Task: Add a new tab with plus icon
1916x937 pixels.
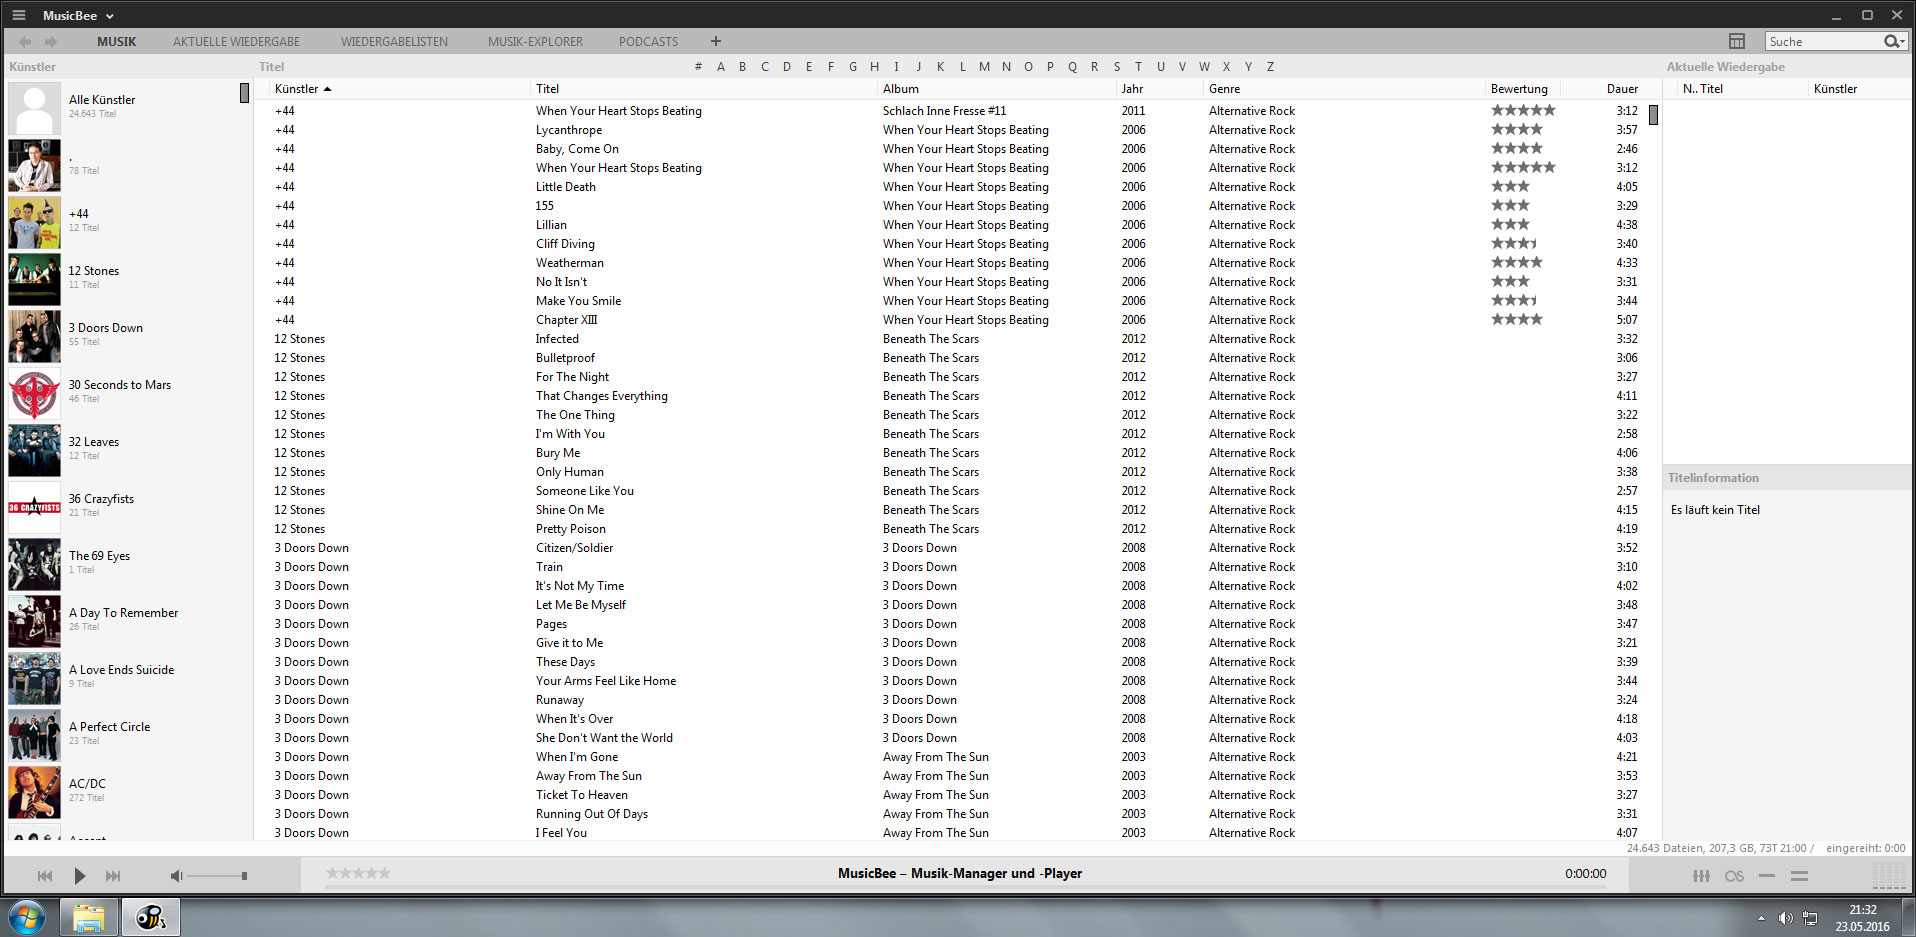Action: coord(715,41)
